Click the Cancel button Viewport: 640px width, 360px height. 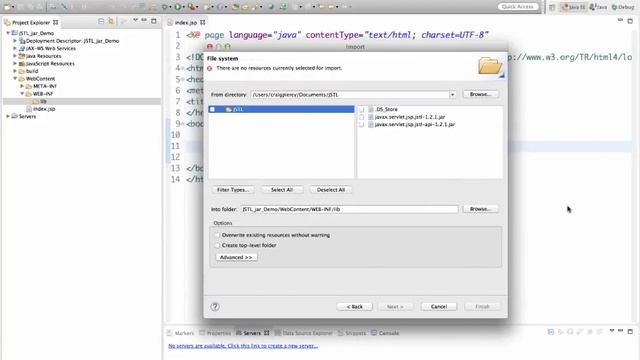(x=439, y=307)
